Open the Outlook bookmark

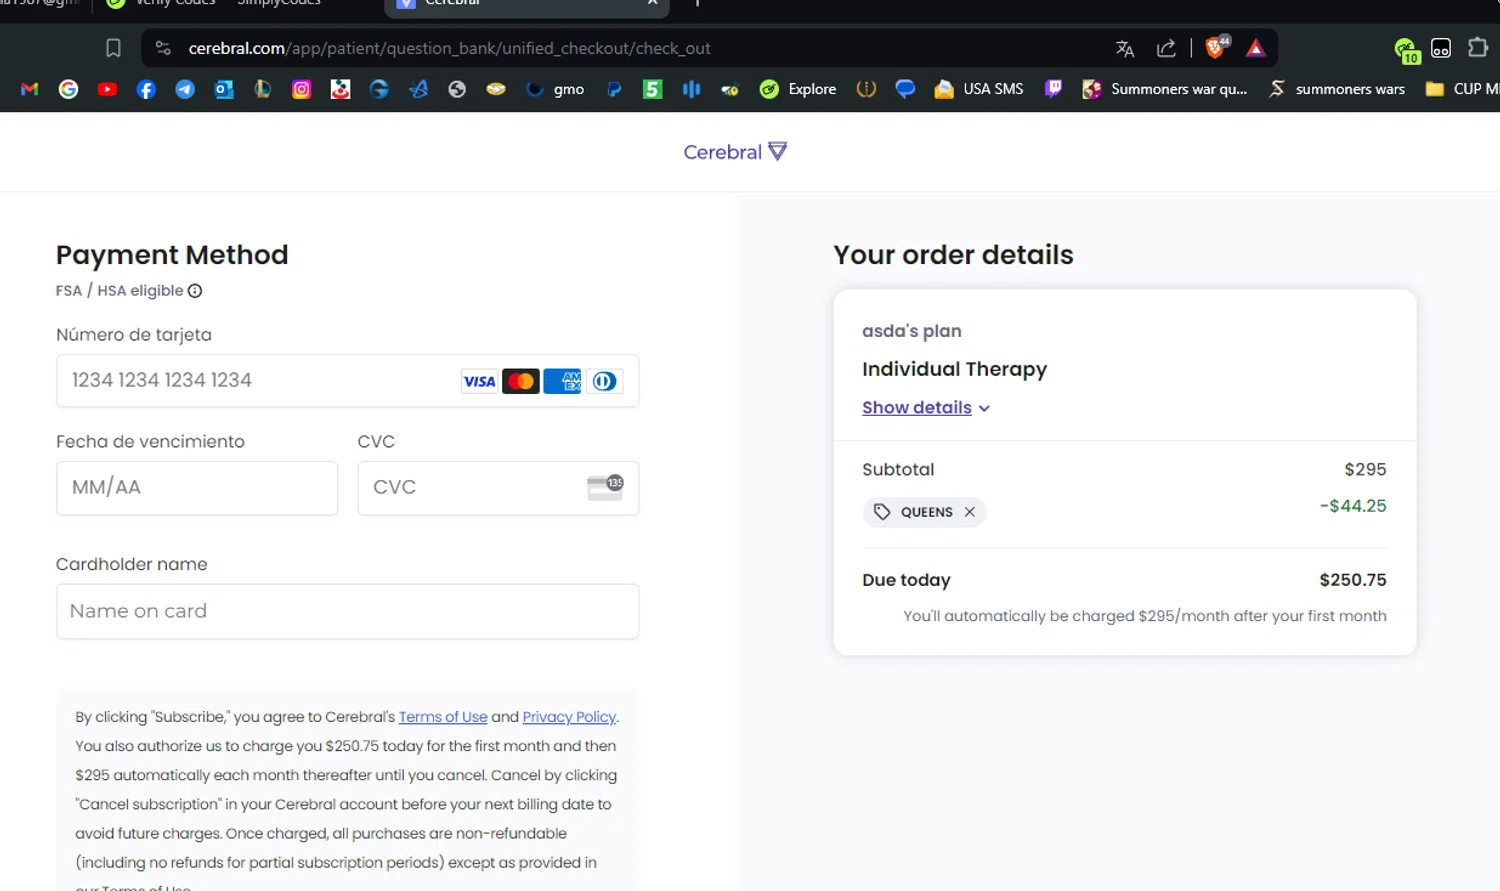click(x=224, y=89)
